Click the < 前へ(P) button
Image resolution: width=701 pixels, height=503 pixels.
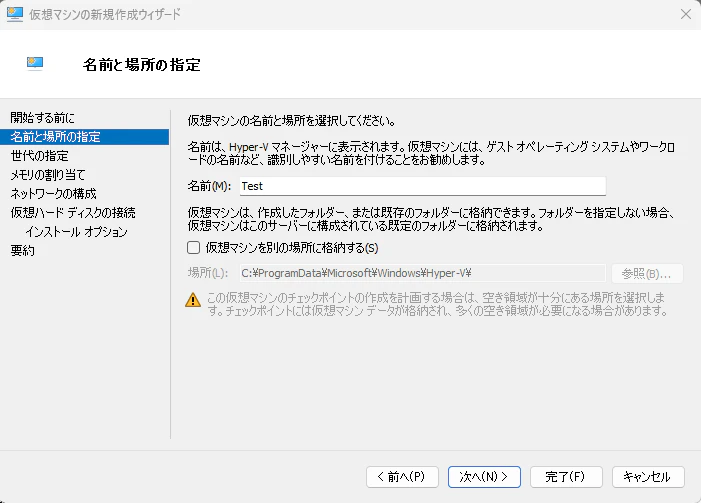click(402, 477)
